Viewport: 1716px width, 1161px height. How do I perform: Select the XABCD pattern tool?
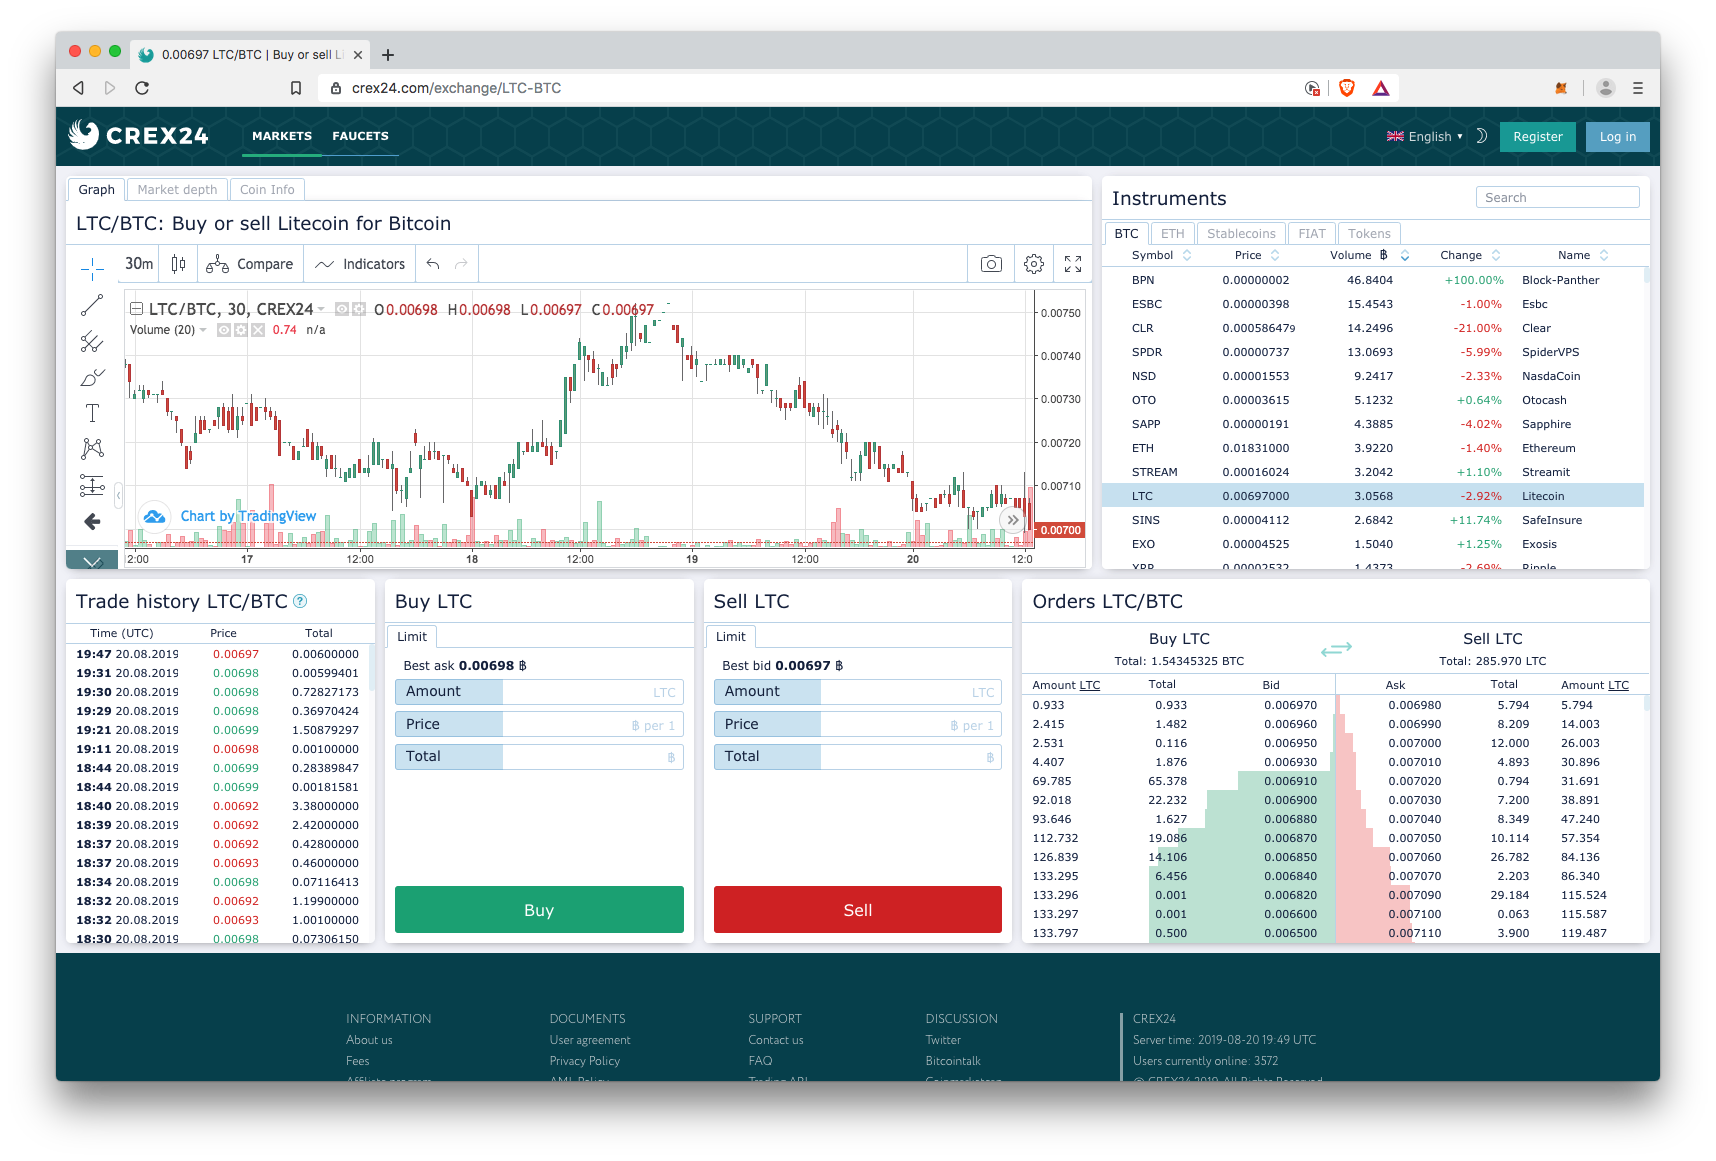[92, 449]
